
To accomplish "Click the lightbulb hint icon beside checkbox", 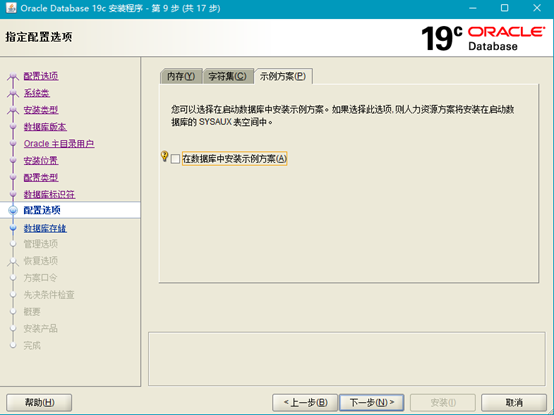I will [164, 156].
